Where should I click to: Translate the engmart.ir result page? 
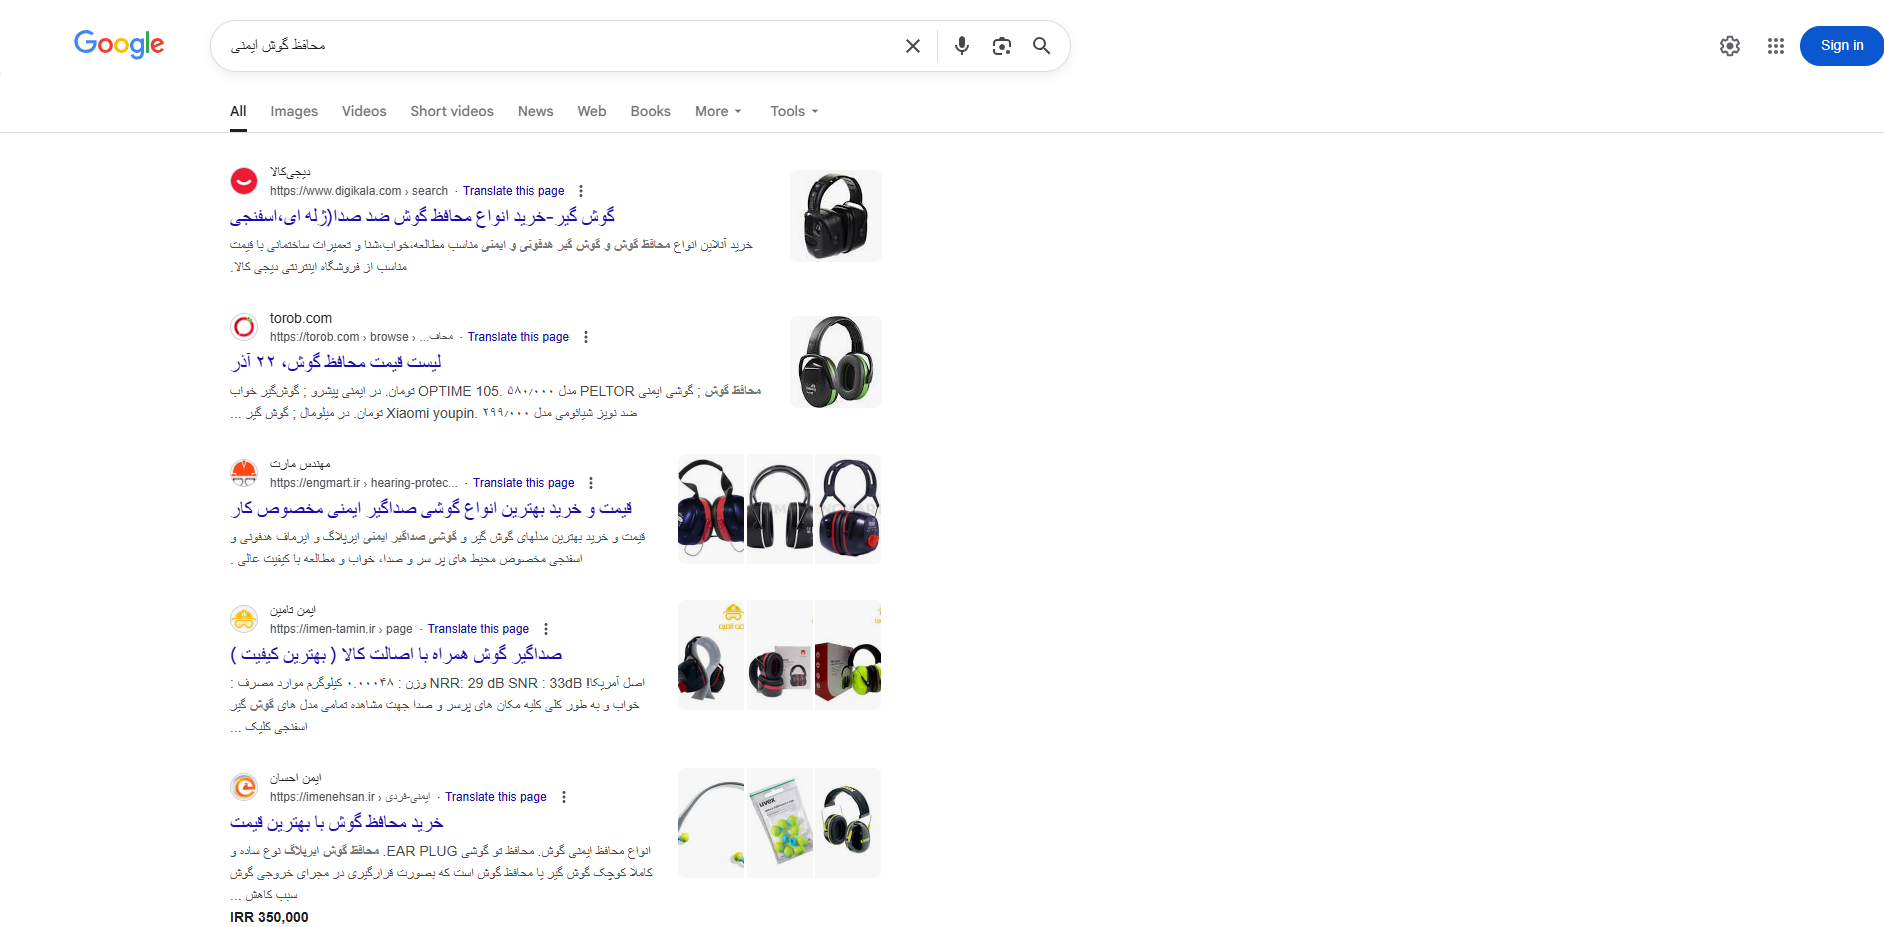(524, 483)
